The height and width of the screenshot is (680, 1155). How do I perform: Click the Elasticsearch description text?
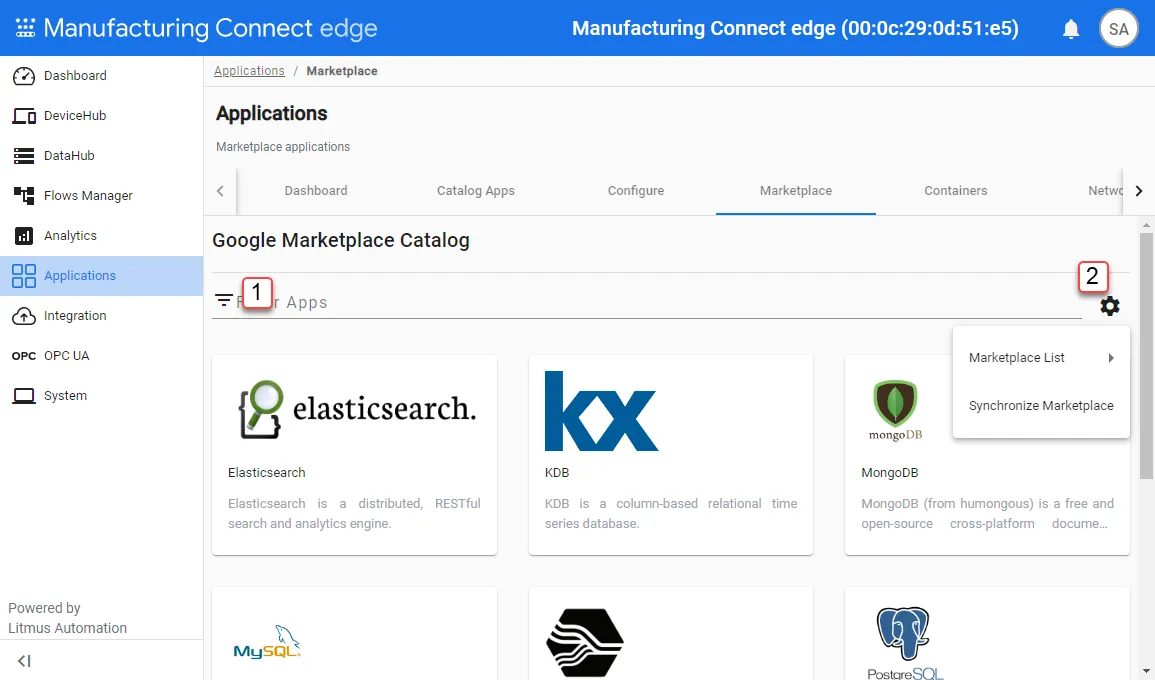pos(354,513)
